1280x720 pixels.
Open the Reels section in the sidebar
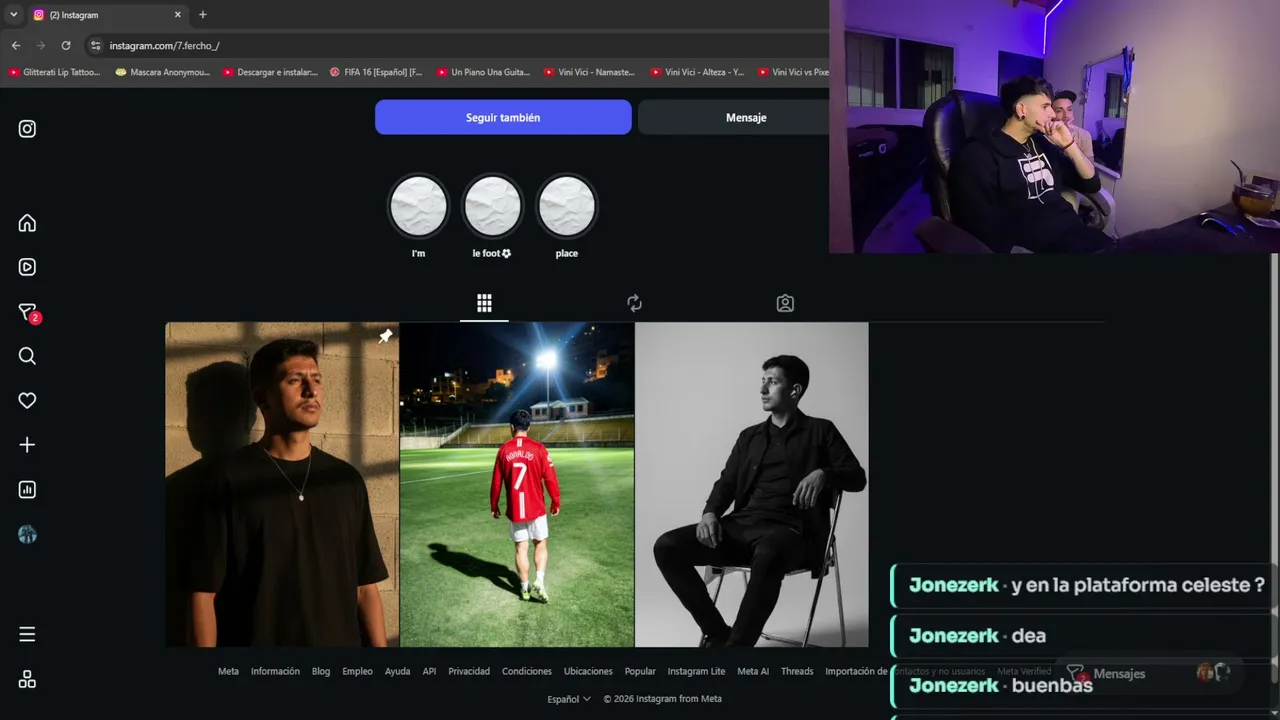(27, 267)
